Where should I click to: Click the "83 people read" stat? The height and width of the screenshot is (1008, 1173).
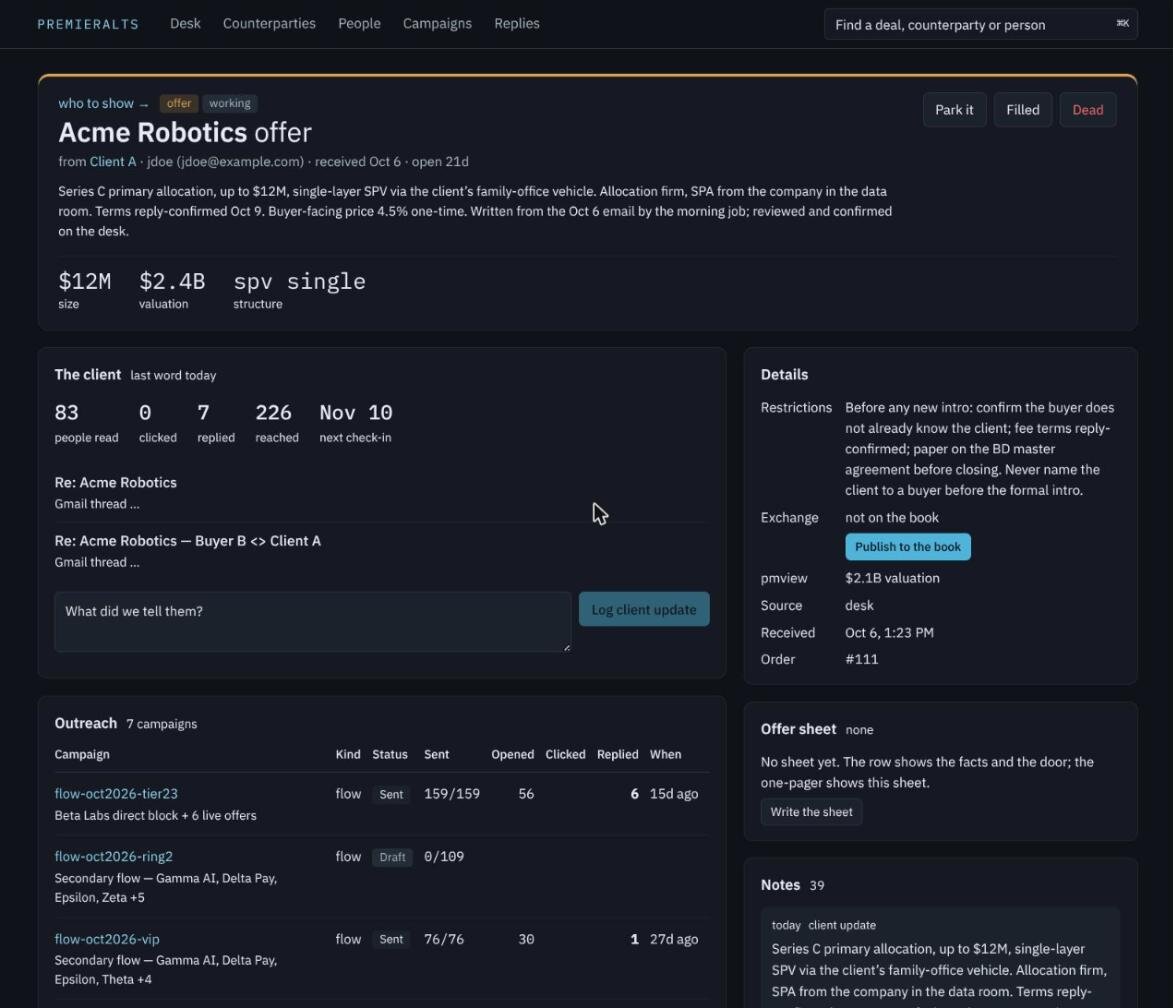86,423
